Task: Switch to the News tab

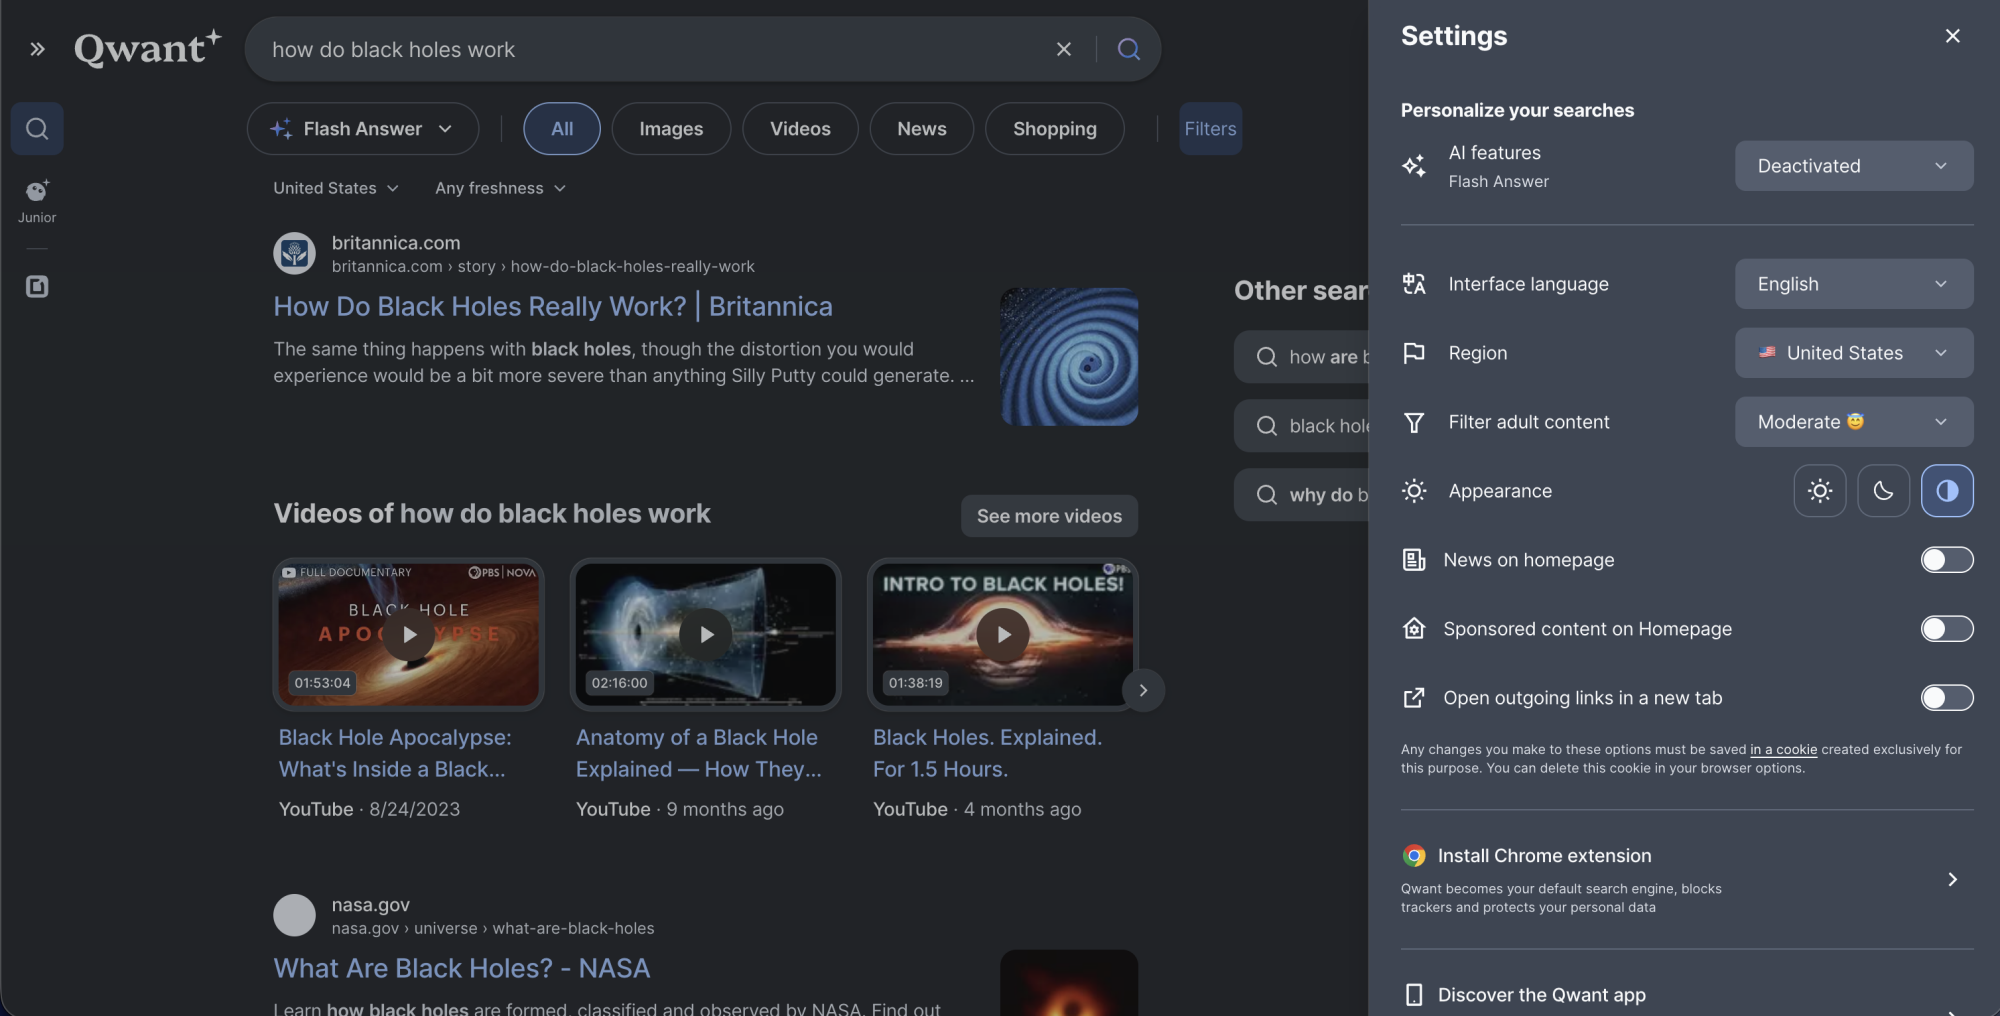Action: coord(922,129)
